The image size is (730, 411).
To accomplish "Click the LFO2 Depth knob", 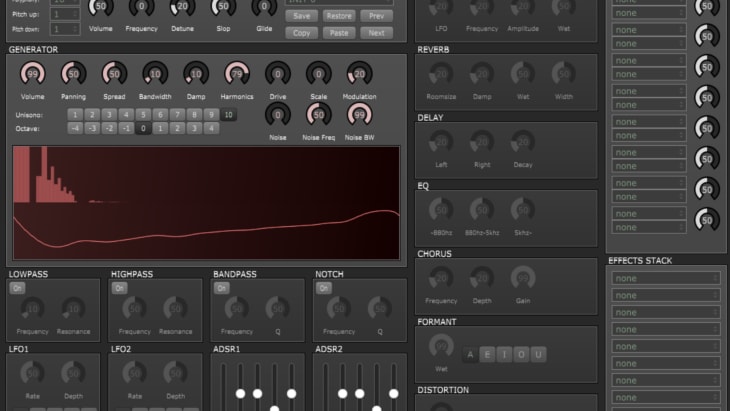I will point(176,373).
